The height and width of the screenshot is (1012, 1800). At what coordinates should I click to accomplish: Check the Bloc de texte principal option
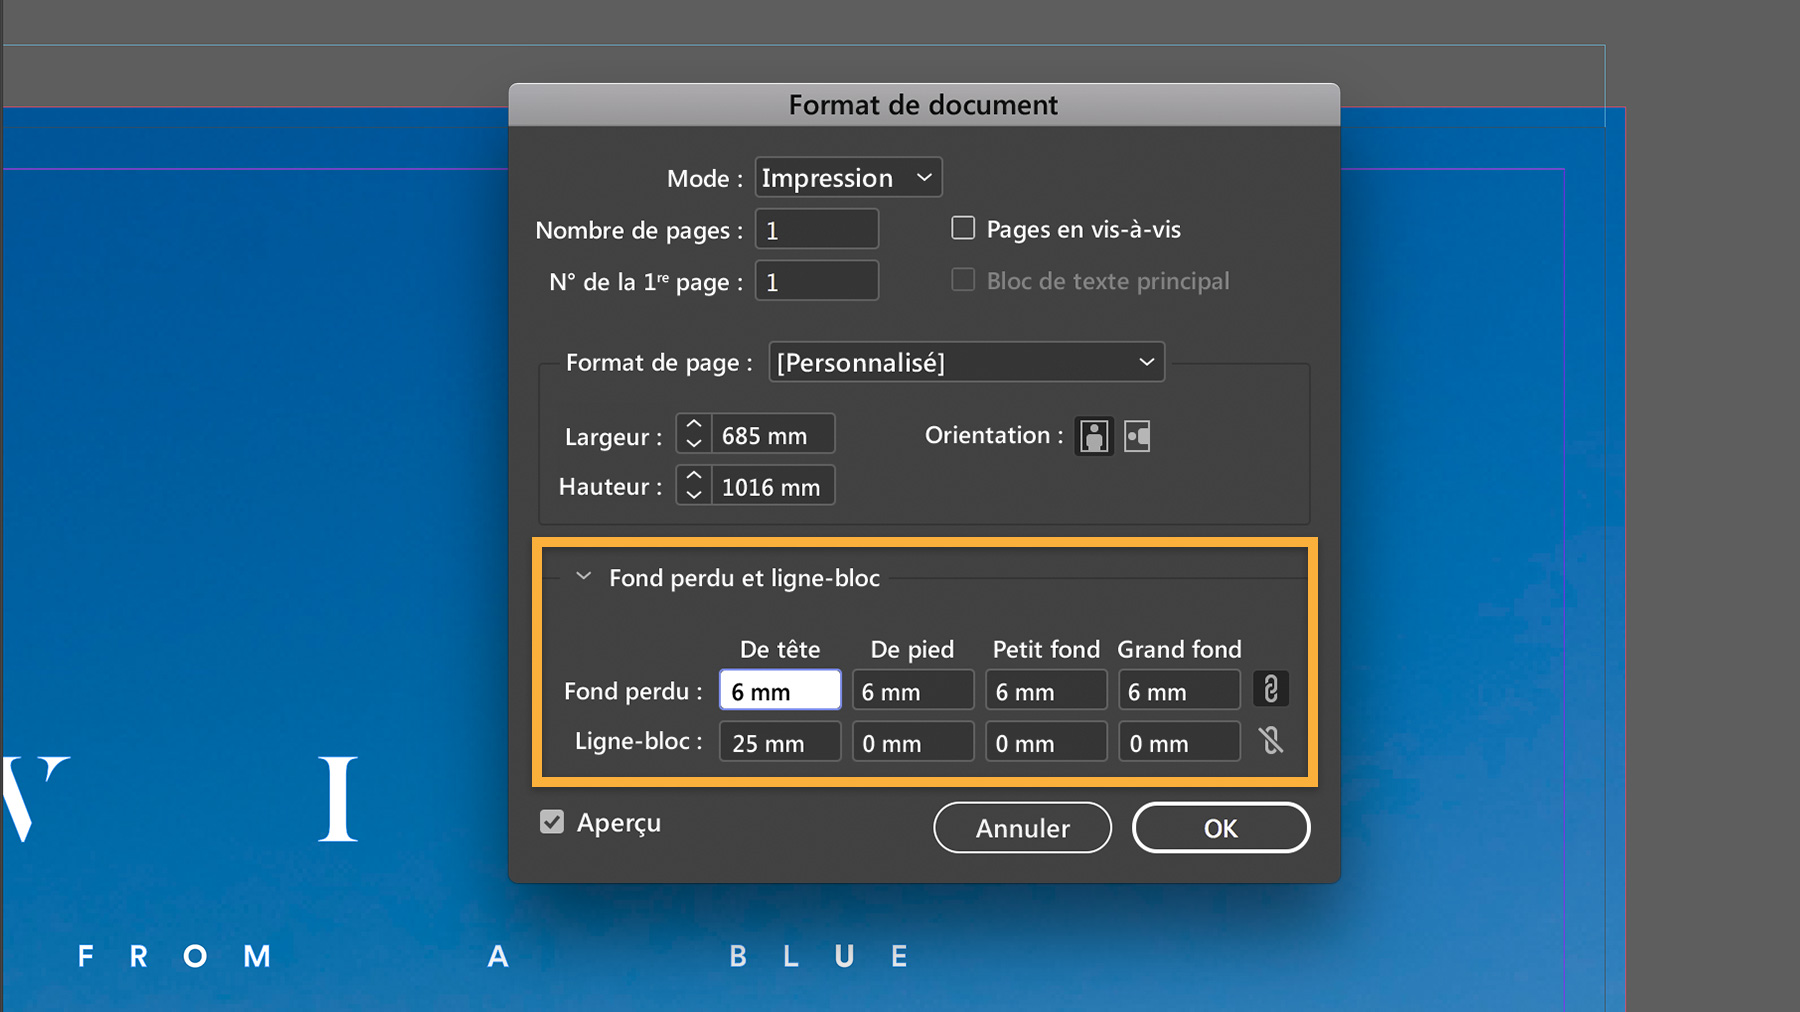click(962, 280)
